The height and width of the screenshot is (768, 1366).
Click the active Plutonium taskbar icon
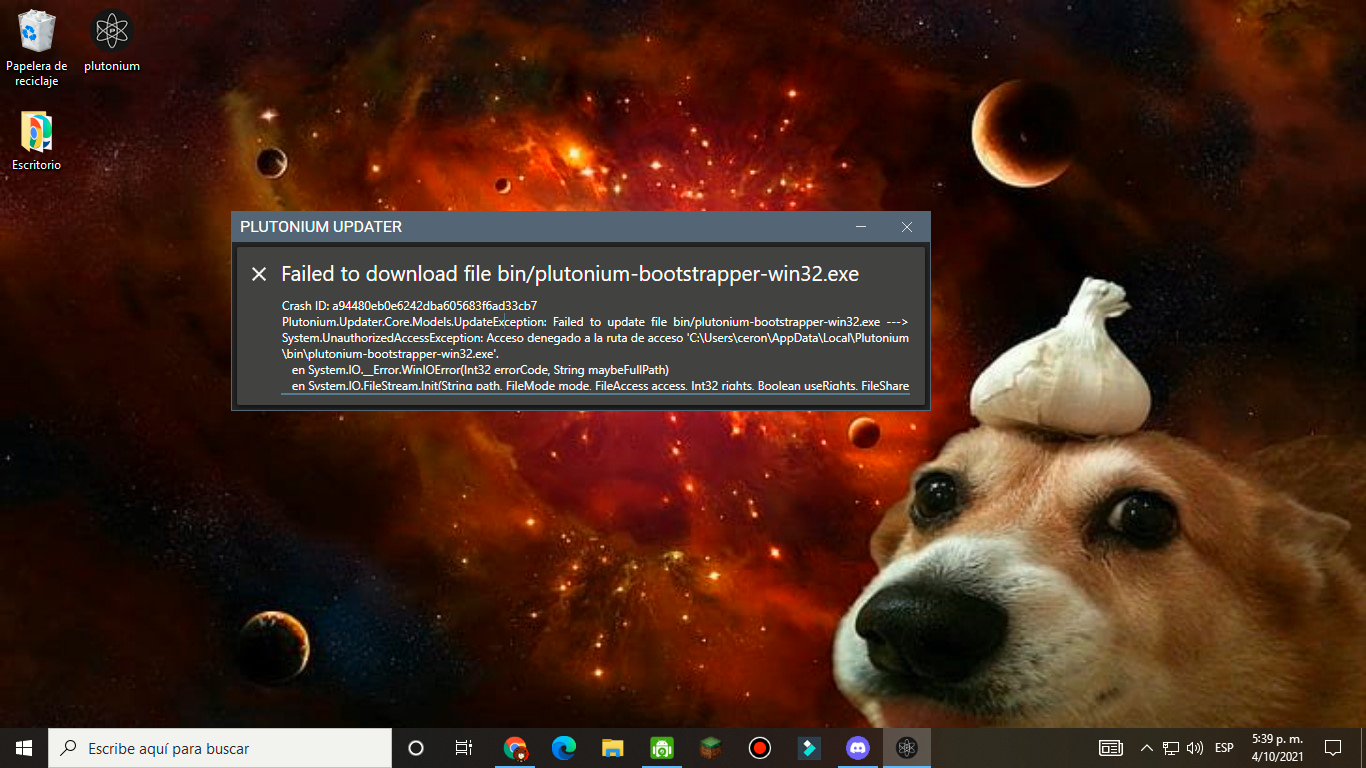coord(907,748)
